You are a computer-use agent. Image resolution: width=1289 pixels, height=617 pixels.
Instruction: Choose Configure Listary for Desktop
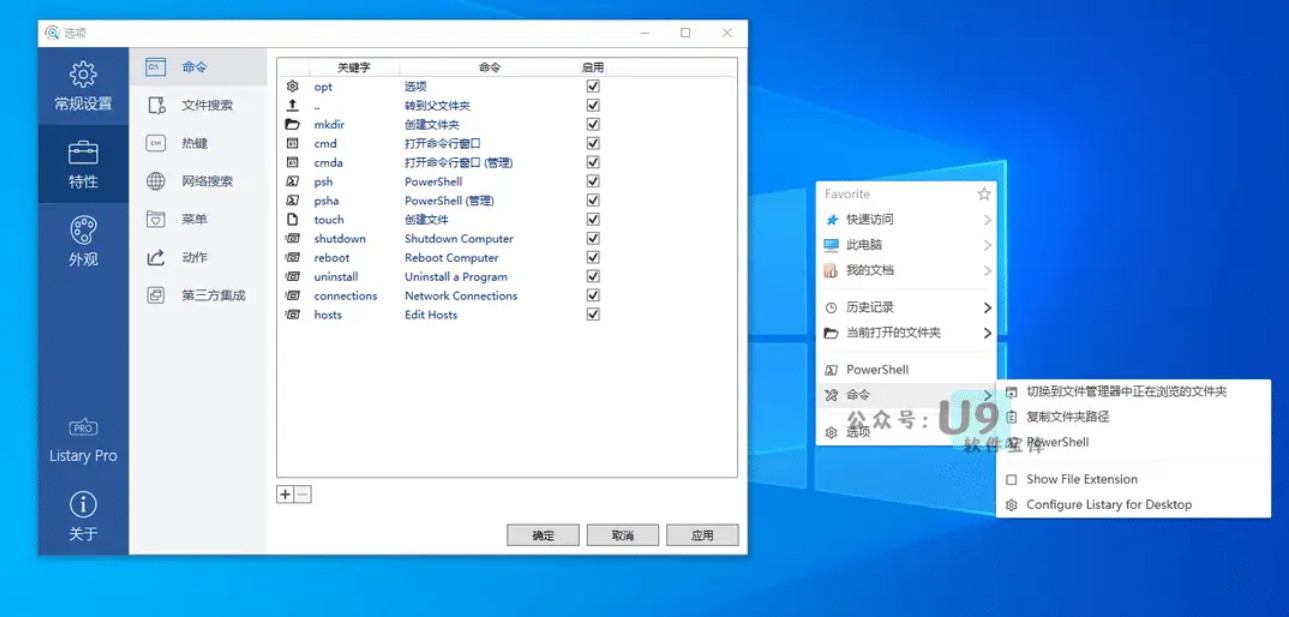(1109, 504)
